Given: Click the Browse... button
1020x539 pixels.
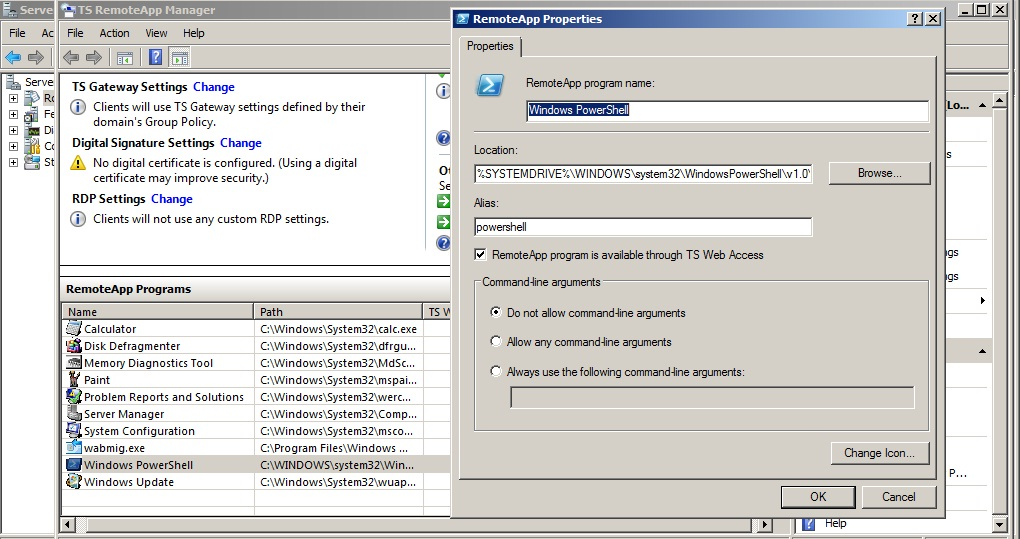Looking at the screenshot, I should point(879,173).
